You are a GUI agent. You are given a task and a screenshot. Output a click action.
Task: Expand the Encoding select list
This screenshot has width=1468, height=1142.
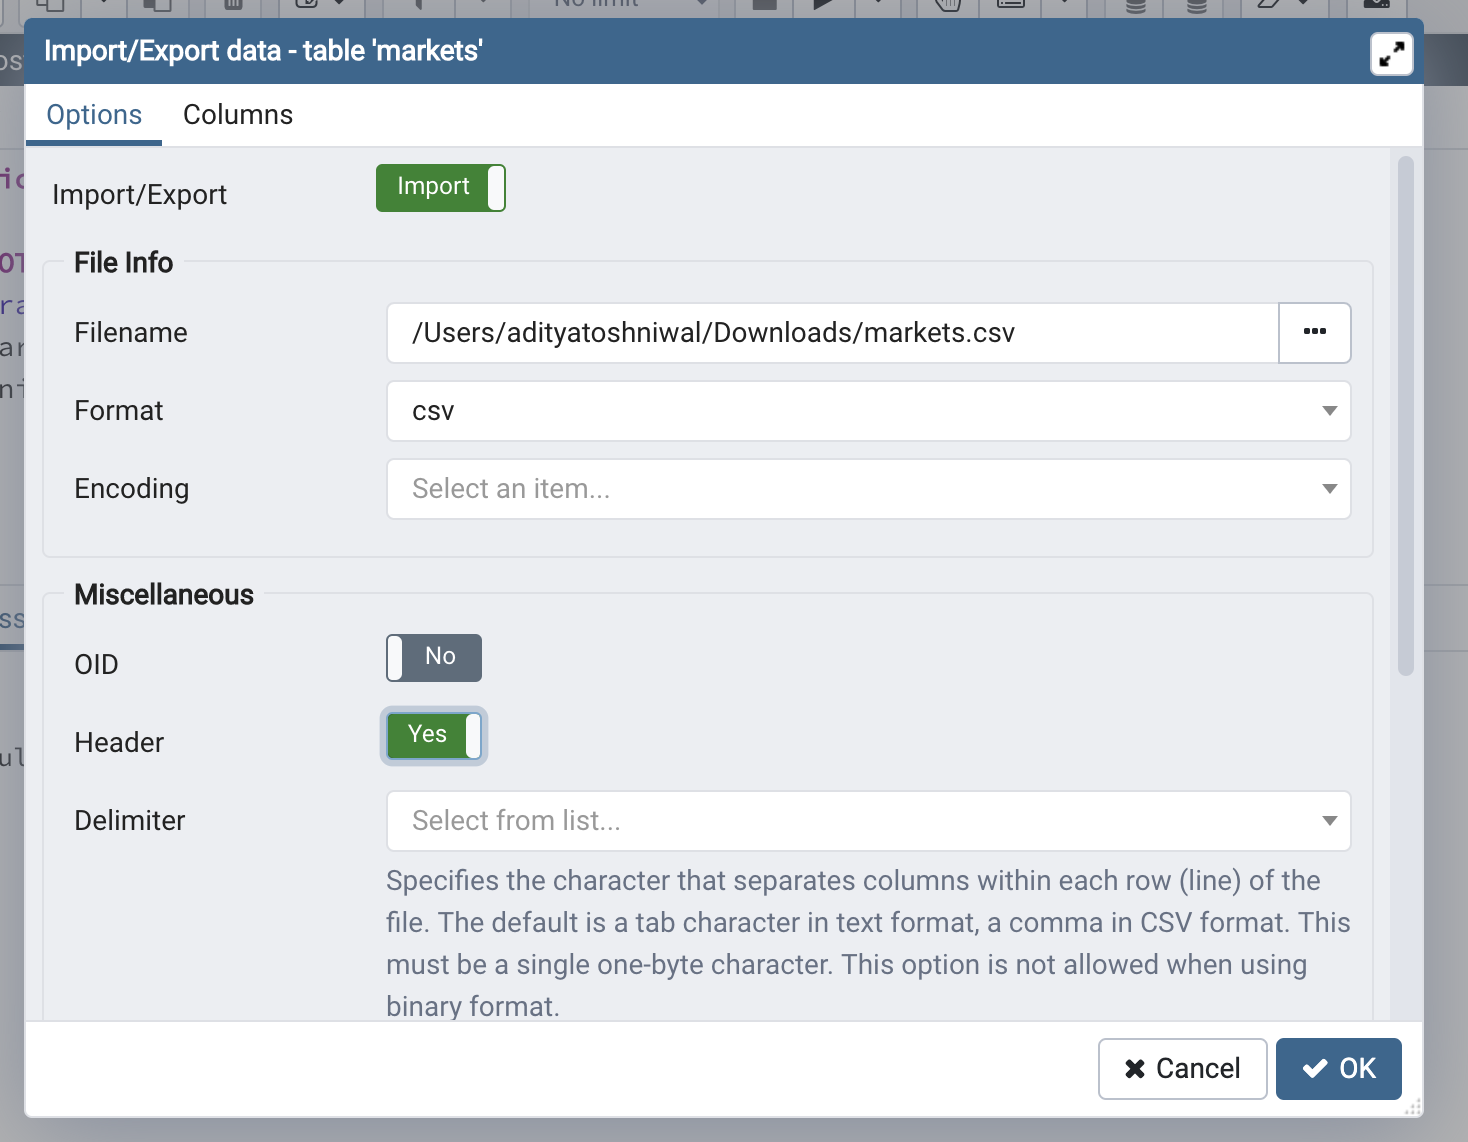(x=868, y=489)
